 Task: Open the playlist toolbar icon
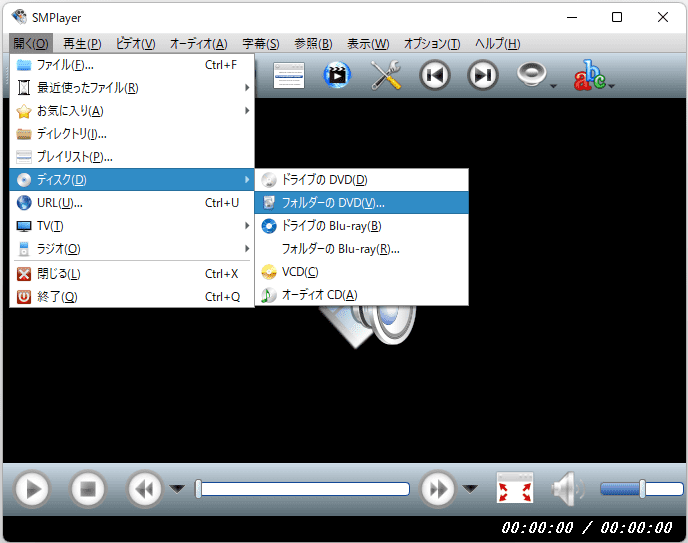click(x=289, y=75)
